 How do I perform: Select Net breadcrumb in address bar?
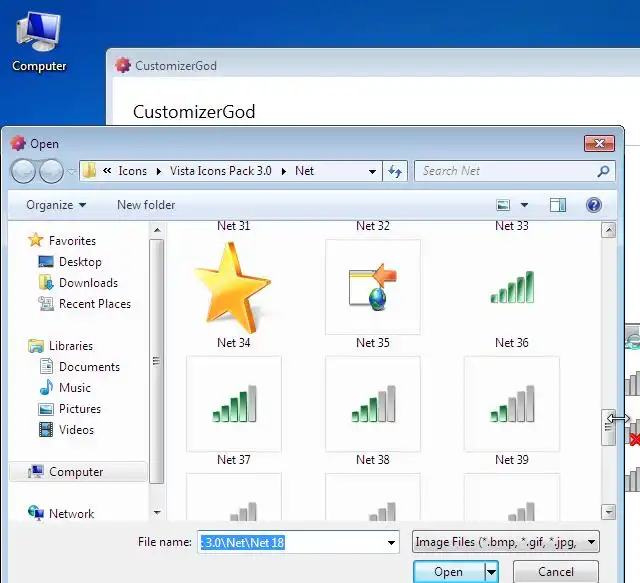tap(304, 171)
